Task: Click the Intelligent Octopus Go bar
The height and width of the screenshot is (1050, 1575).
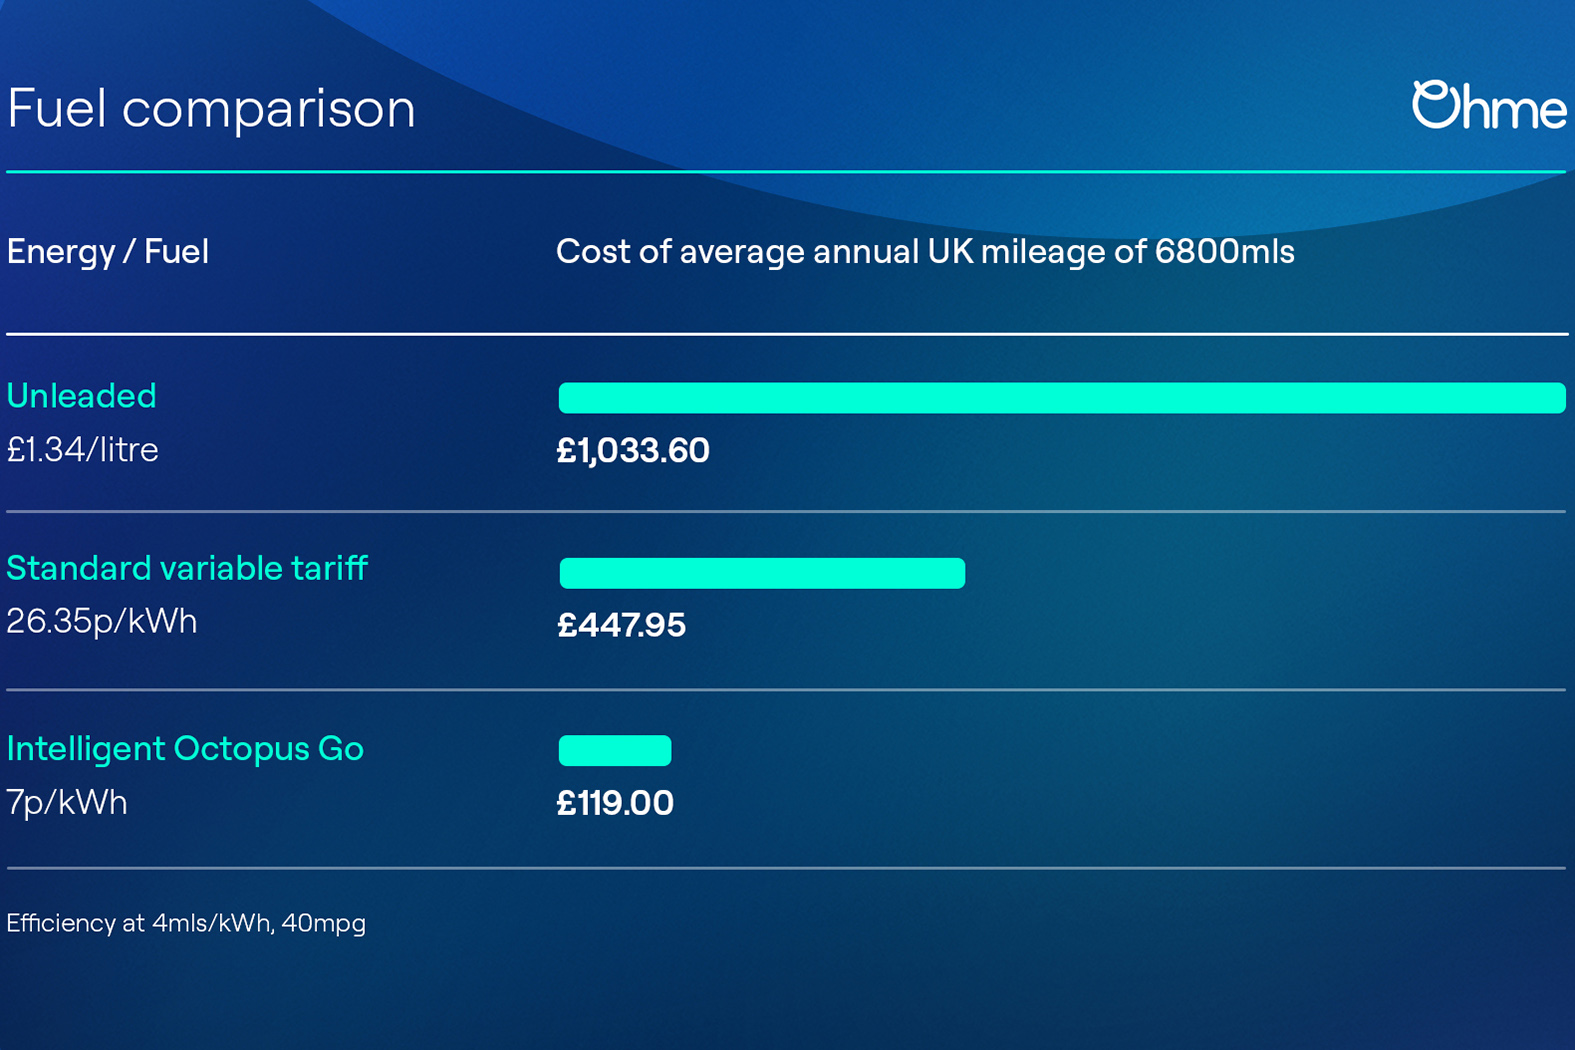Action: click(x=615, y=750)
